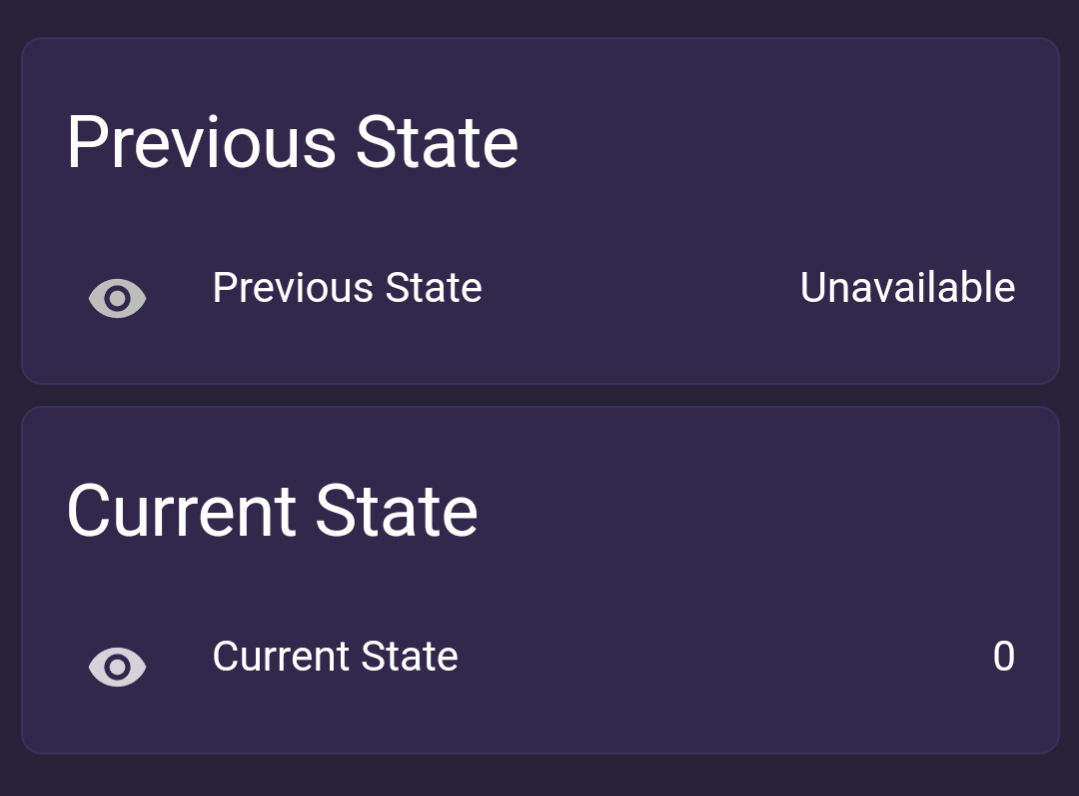Select the large "Previous State" card heading
The width and height of the screenshot is (1079, 796).
pos(292,143)
